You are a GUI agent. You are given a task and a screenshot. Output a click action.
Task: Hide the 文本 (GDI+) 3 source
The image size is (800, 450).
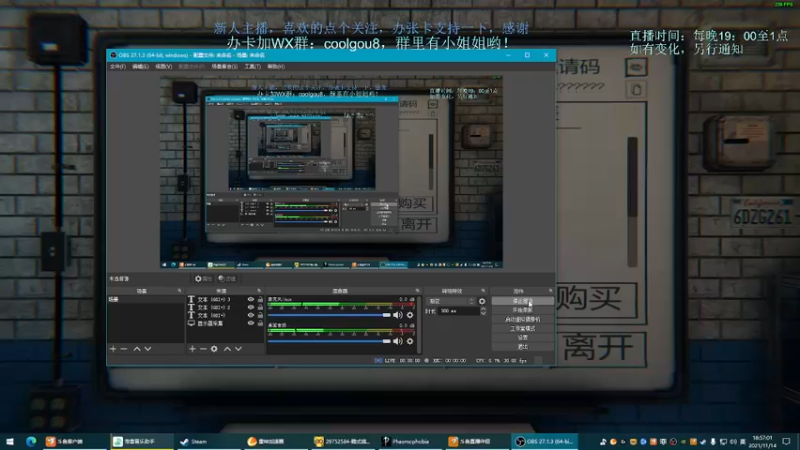[251, 299]
